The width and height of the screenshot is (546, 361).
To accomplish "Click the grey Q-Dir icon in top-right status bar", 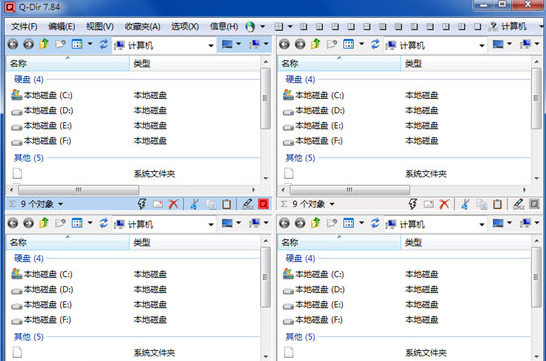I will tap(535, 204).
